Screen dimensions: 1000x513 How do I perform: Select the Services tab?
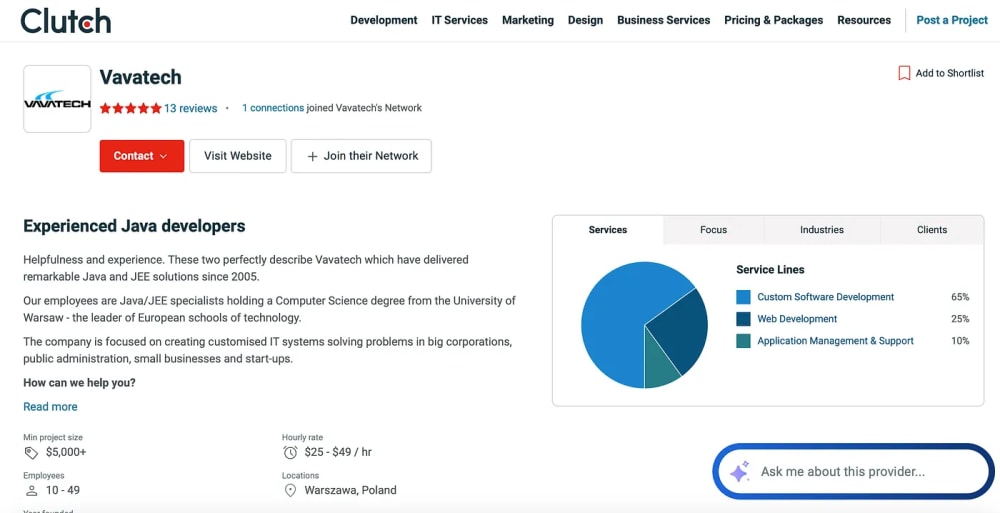[x=608, y=230]
